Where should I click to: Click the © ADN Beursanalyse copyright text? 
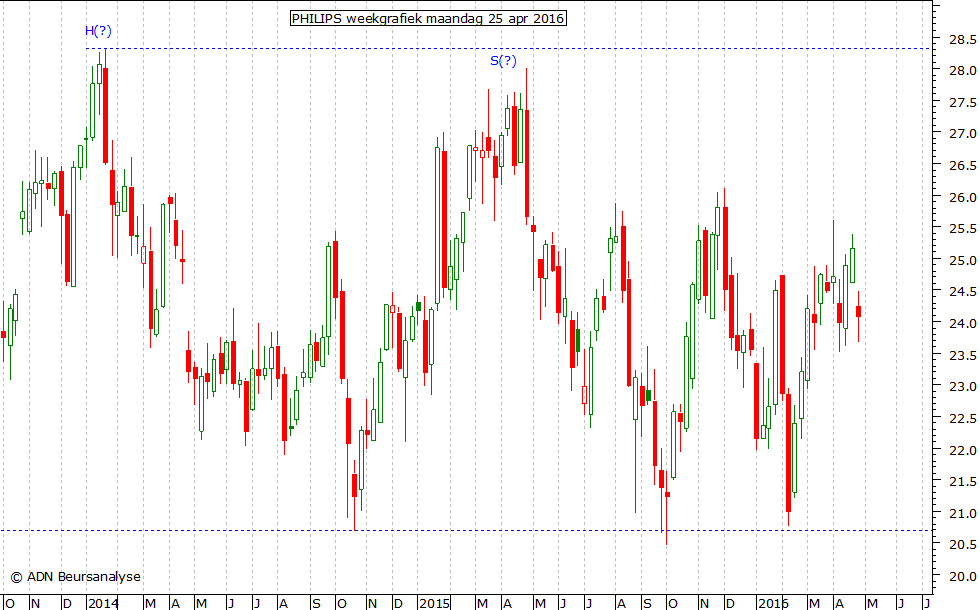(x=76, y=577)
